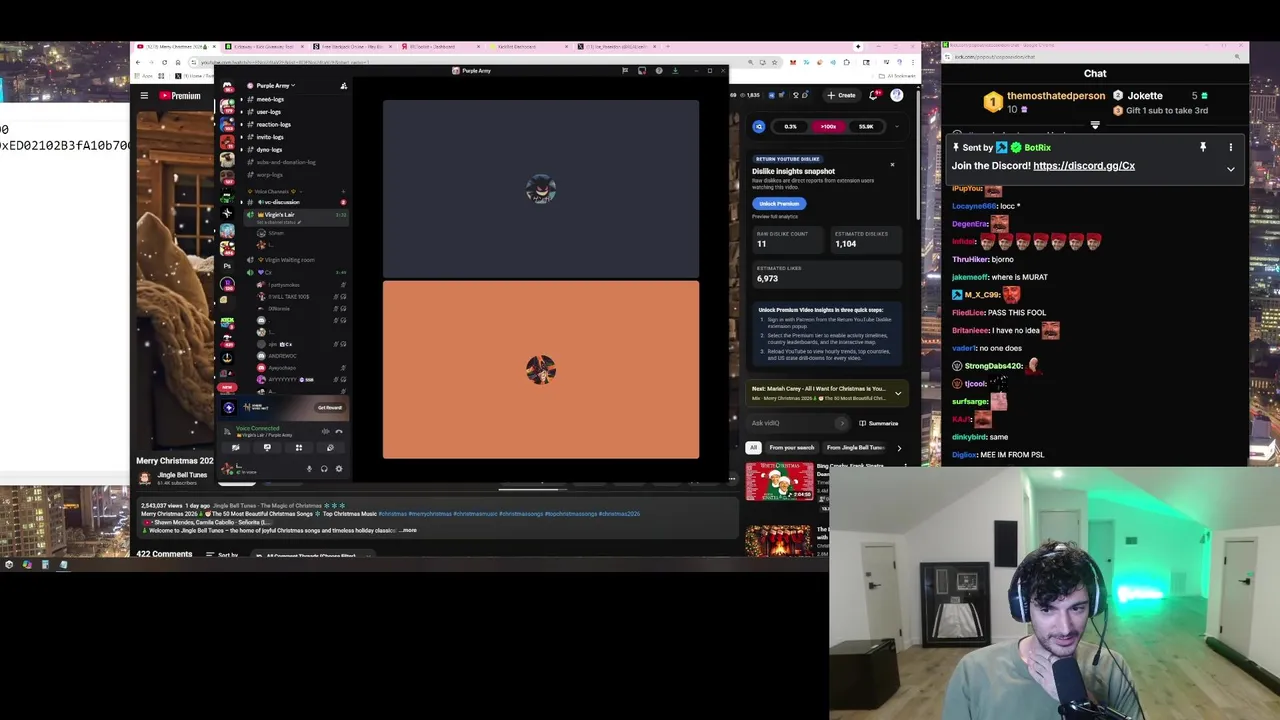Click top user avatar tile in call
Image resolution: width=1280 pixels, height=720 pixels.
541,189
